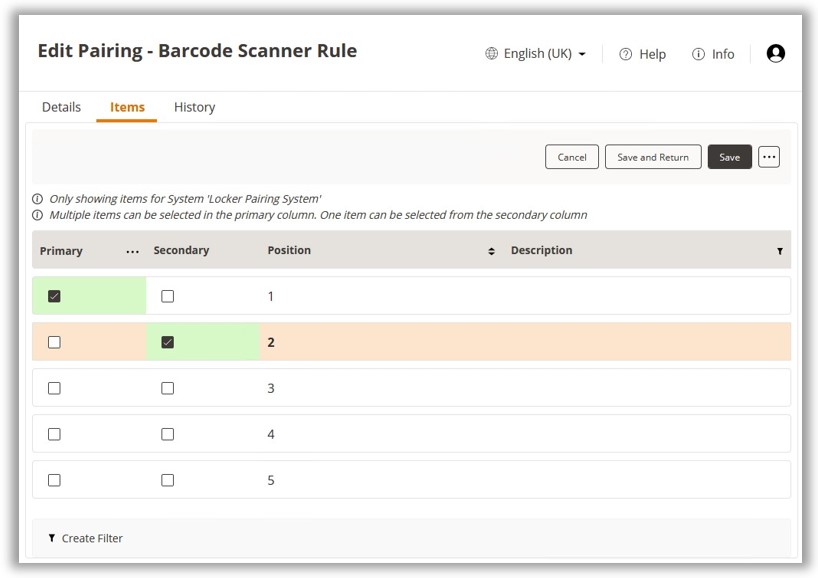This screenshot has height=578, width=818.
Task: Click the Create Filter funnel icon
Action: 52,538
